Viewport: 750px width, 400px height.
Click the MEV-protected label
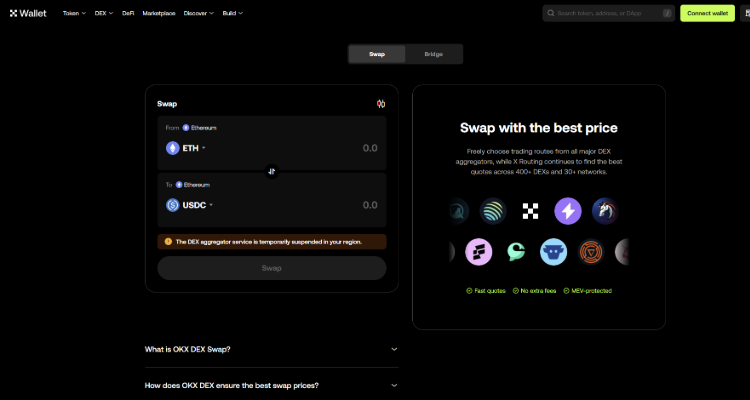[x=591, y=291]
